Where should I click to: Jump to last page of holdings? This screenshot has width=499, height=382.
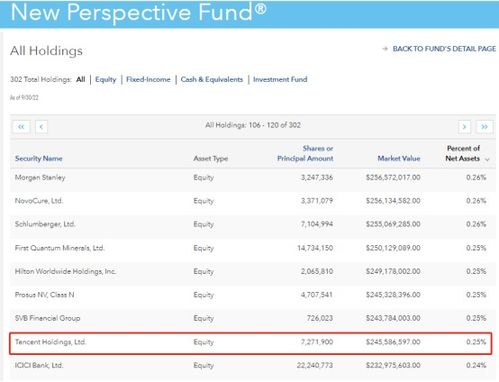click(x=484, y=127)
